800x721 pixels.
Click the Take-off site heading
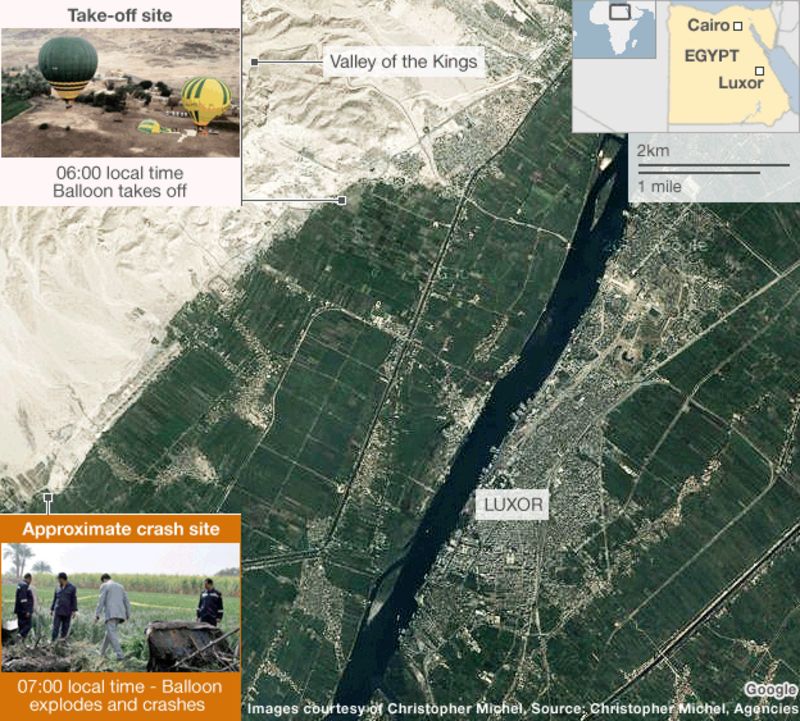(x=119, y=15)
